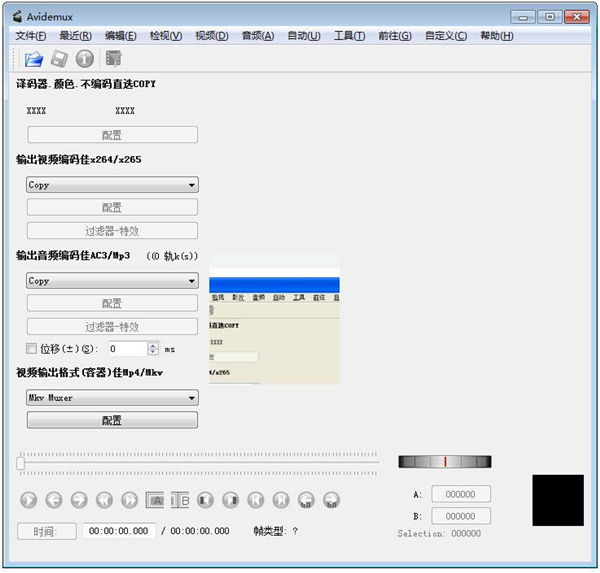Click 配置 button under Mkv Muxer

112,420
